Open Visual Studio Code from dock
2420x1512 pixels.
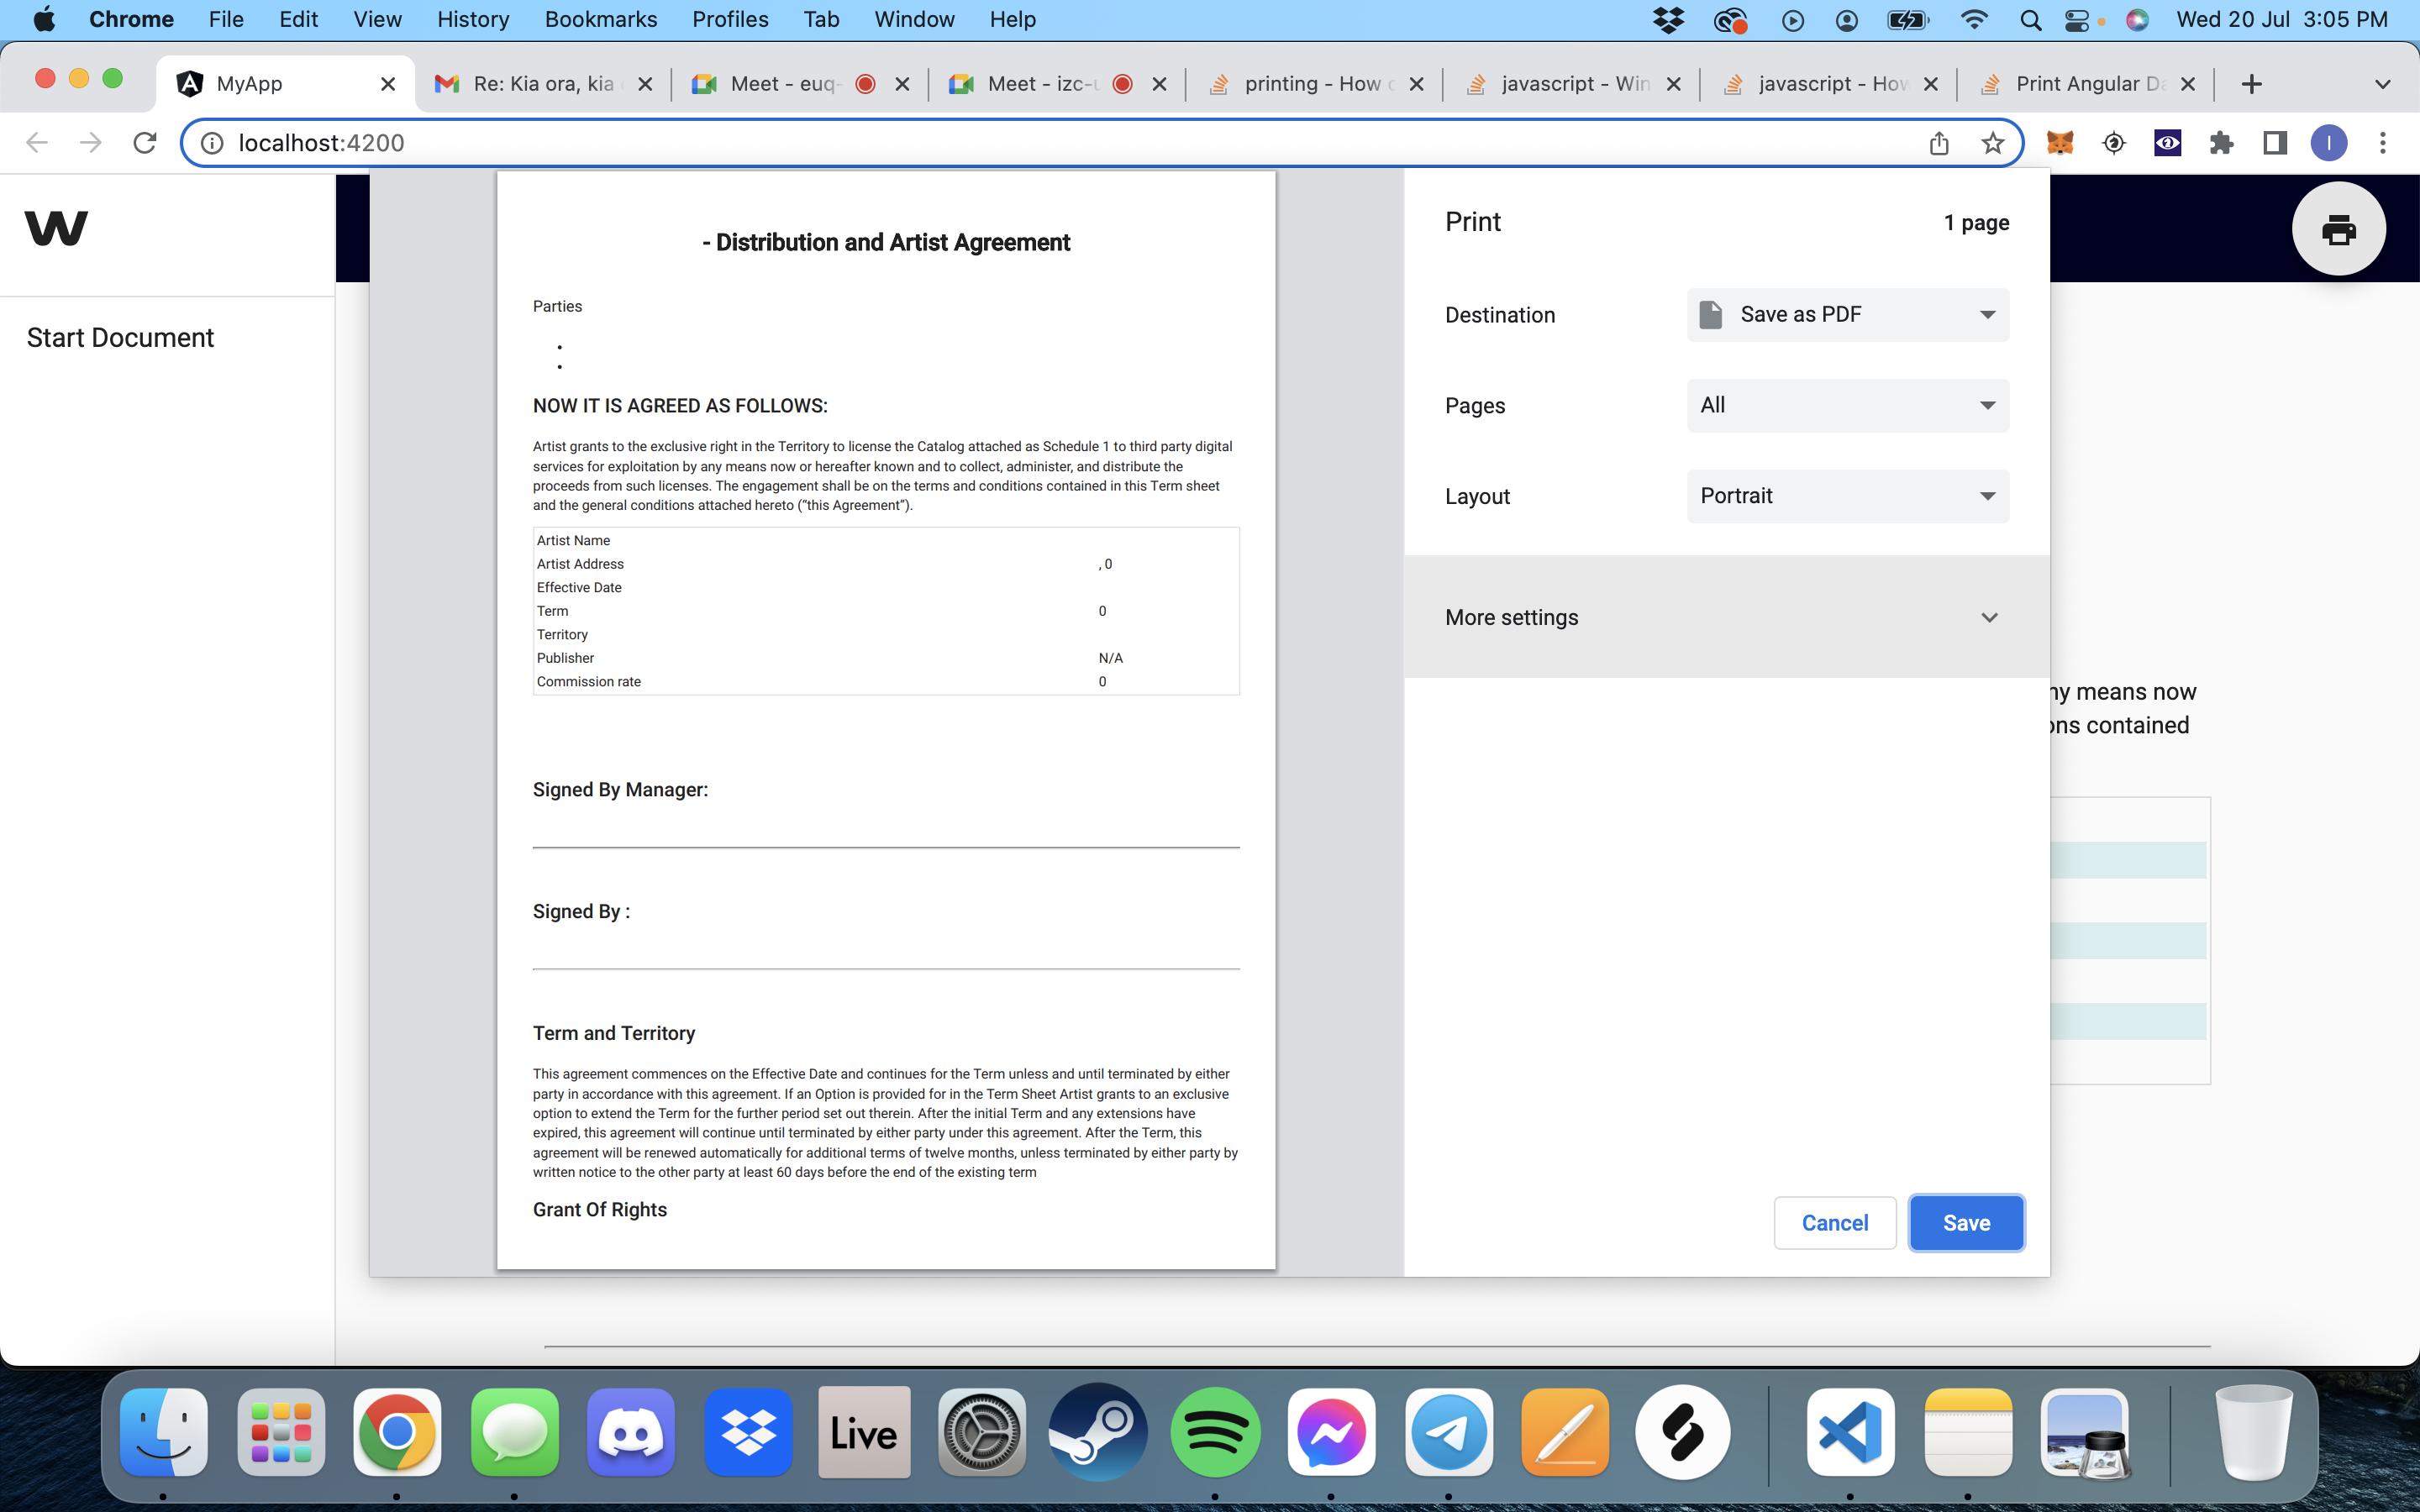(1849, 1432)
